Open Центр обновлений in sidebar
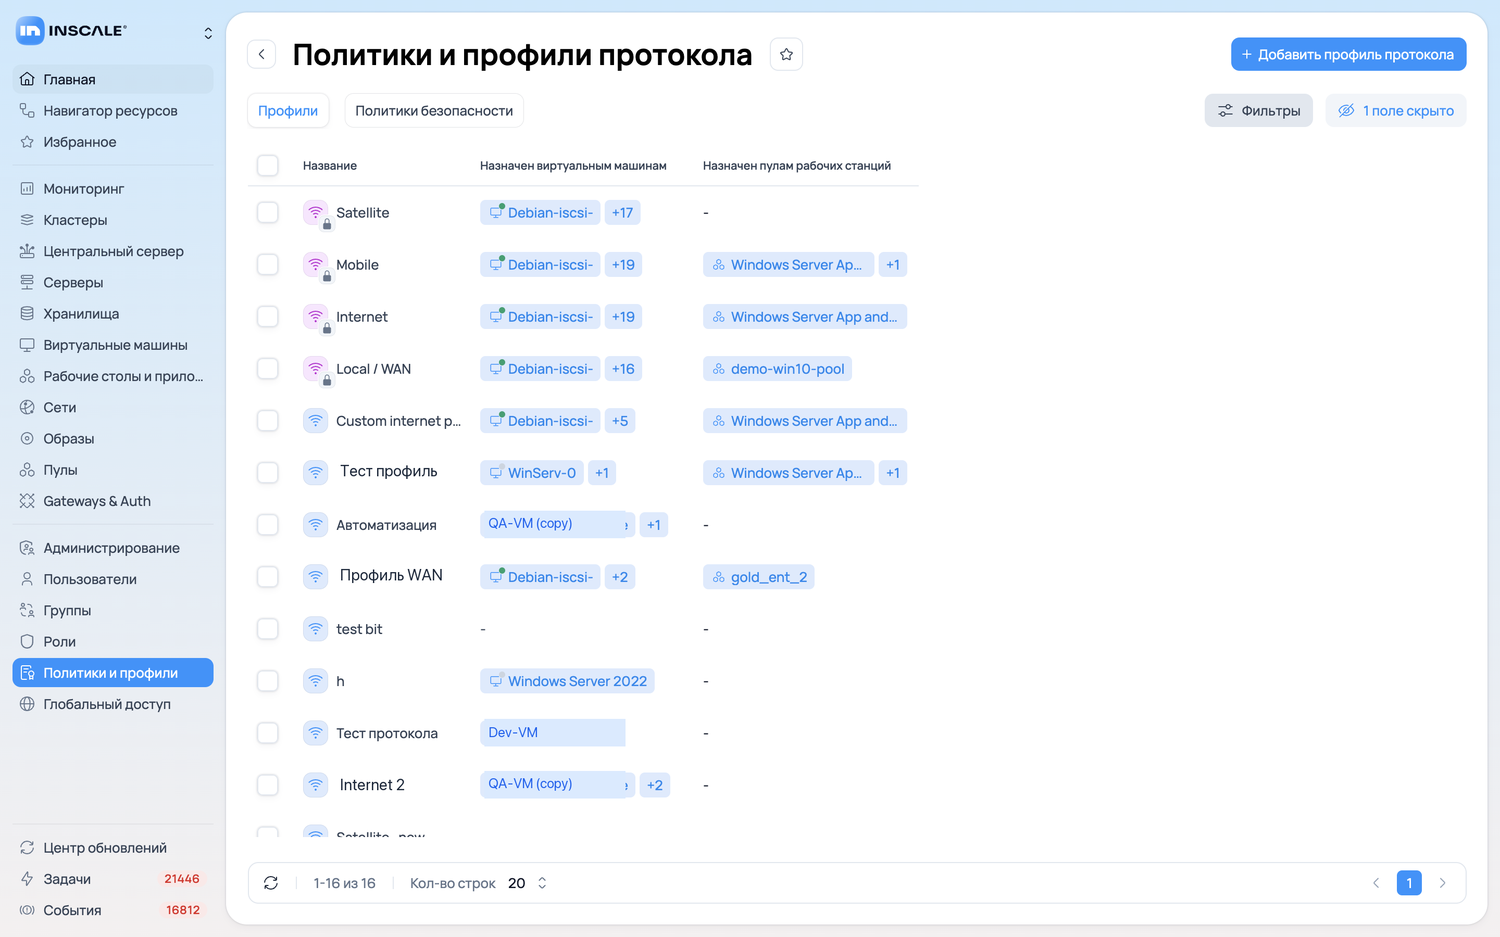The height and width of the screenshot is (937, 1500). click(113, 848)
